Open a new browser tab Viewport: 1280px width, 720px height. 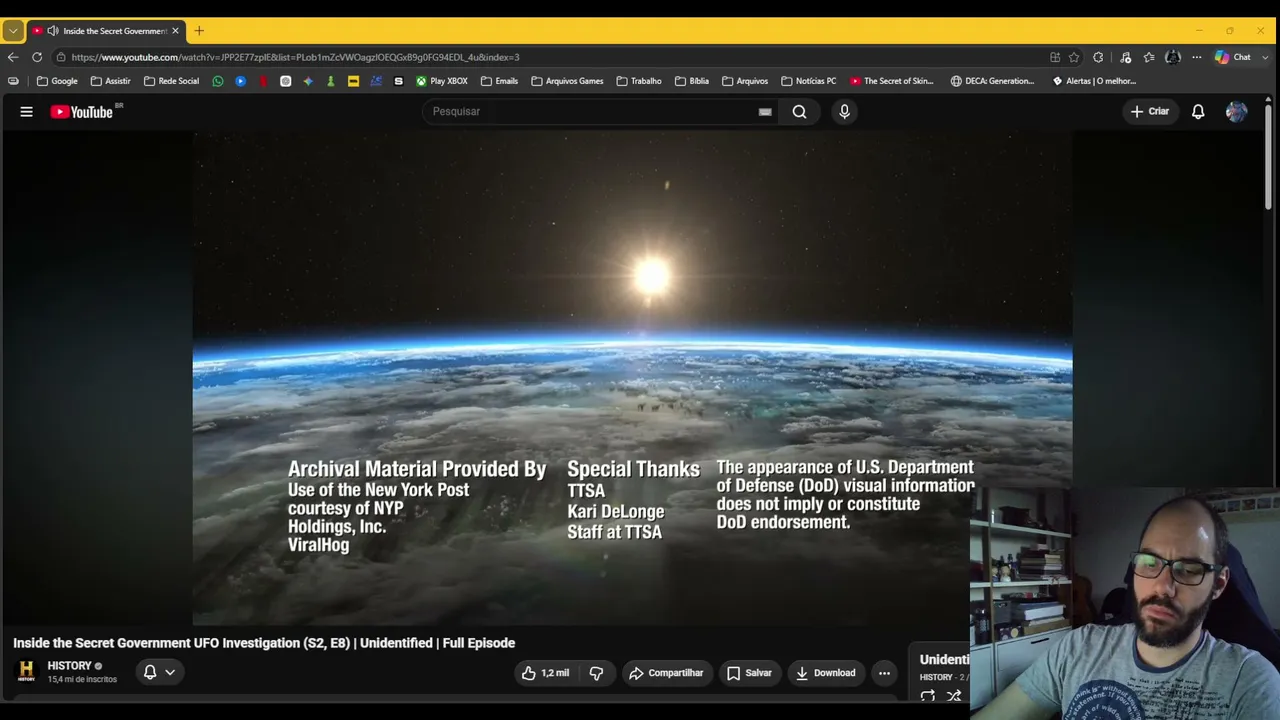[199, 31]
